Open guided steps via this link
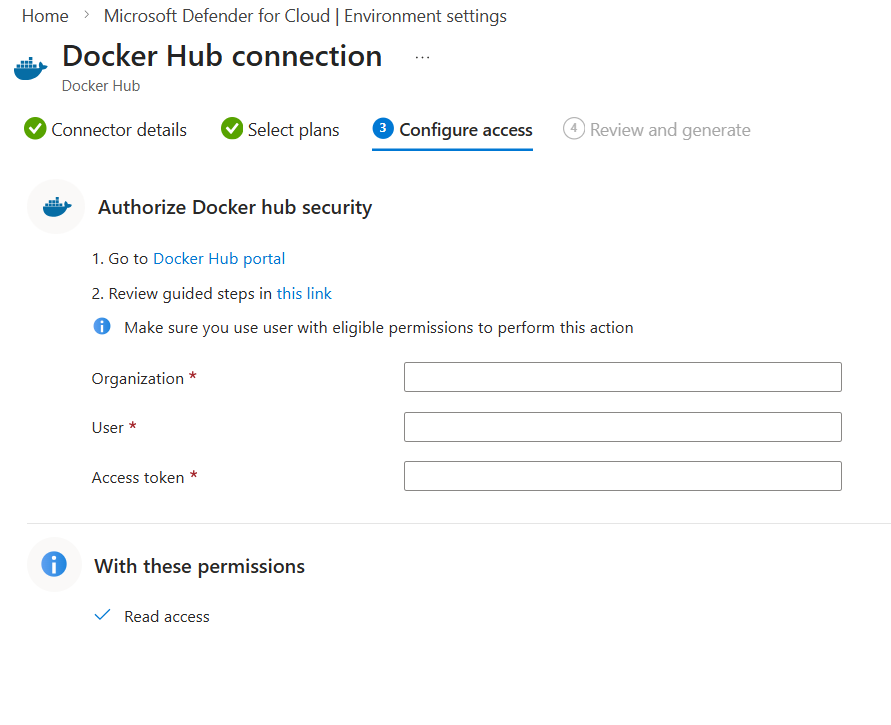This screenshot has width=891, height=725. point(304,293)
